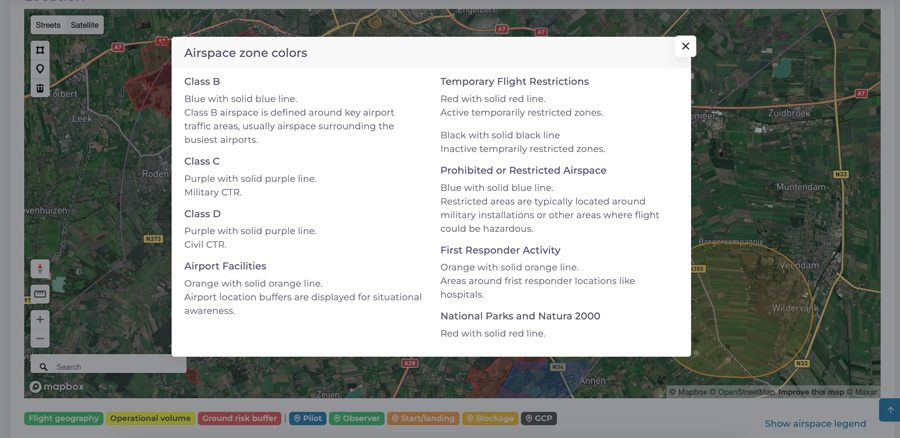Select the Start/landing marker tag
900x438 pixels.
pos(423,418)
